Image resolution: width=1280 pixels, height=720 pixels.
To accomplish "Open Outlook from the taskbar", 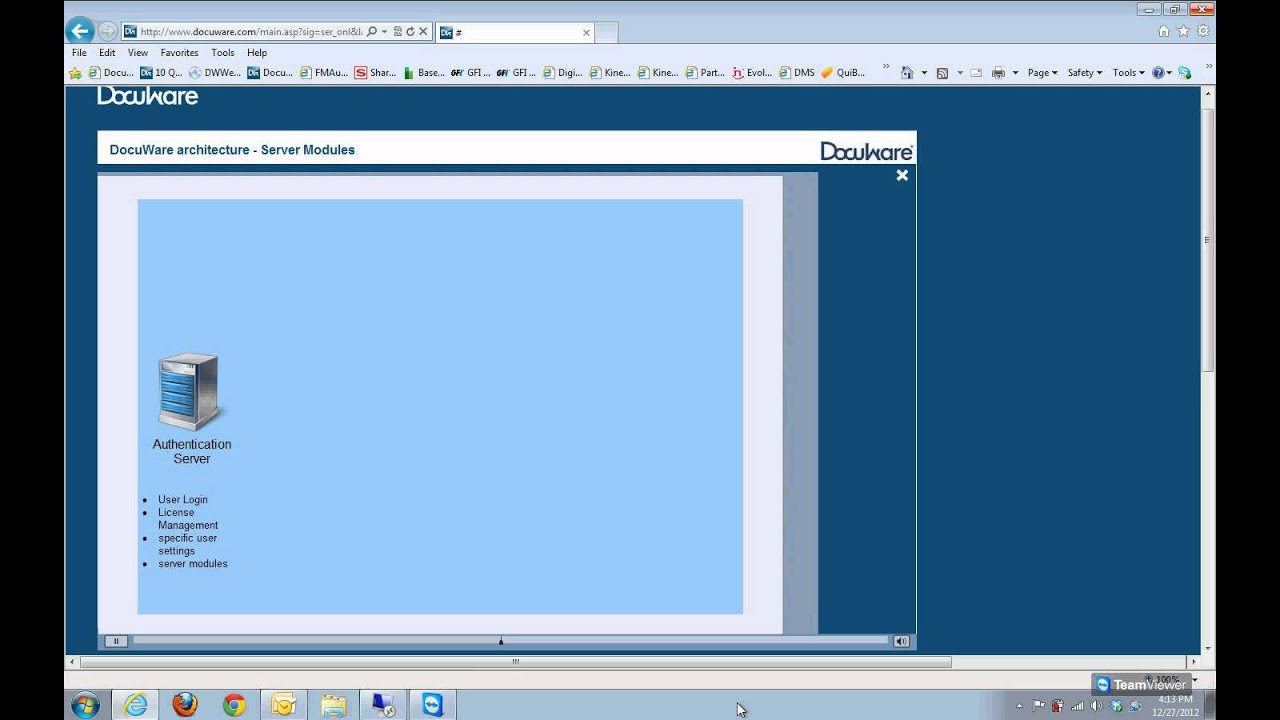I will [x=283, y=705].
